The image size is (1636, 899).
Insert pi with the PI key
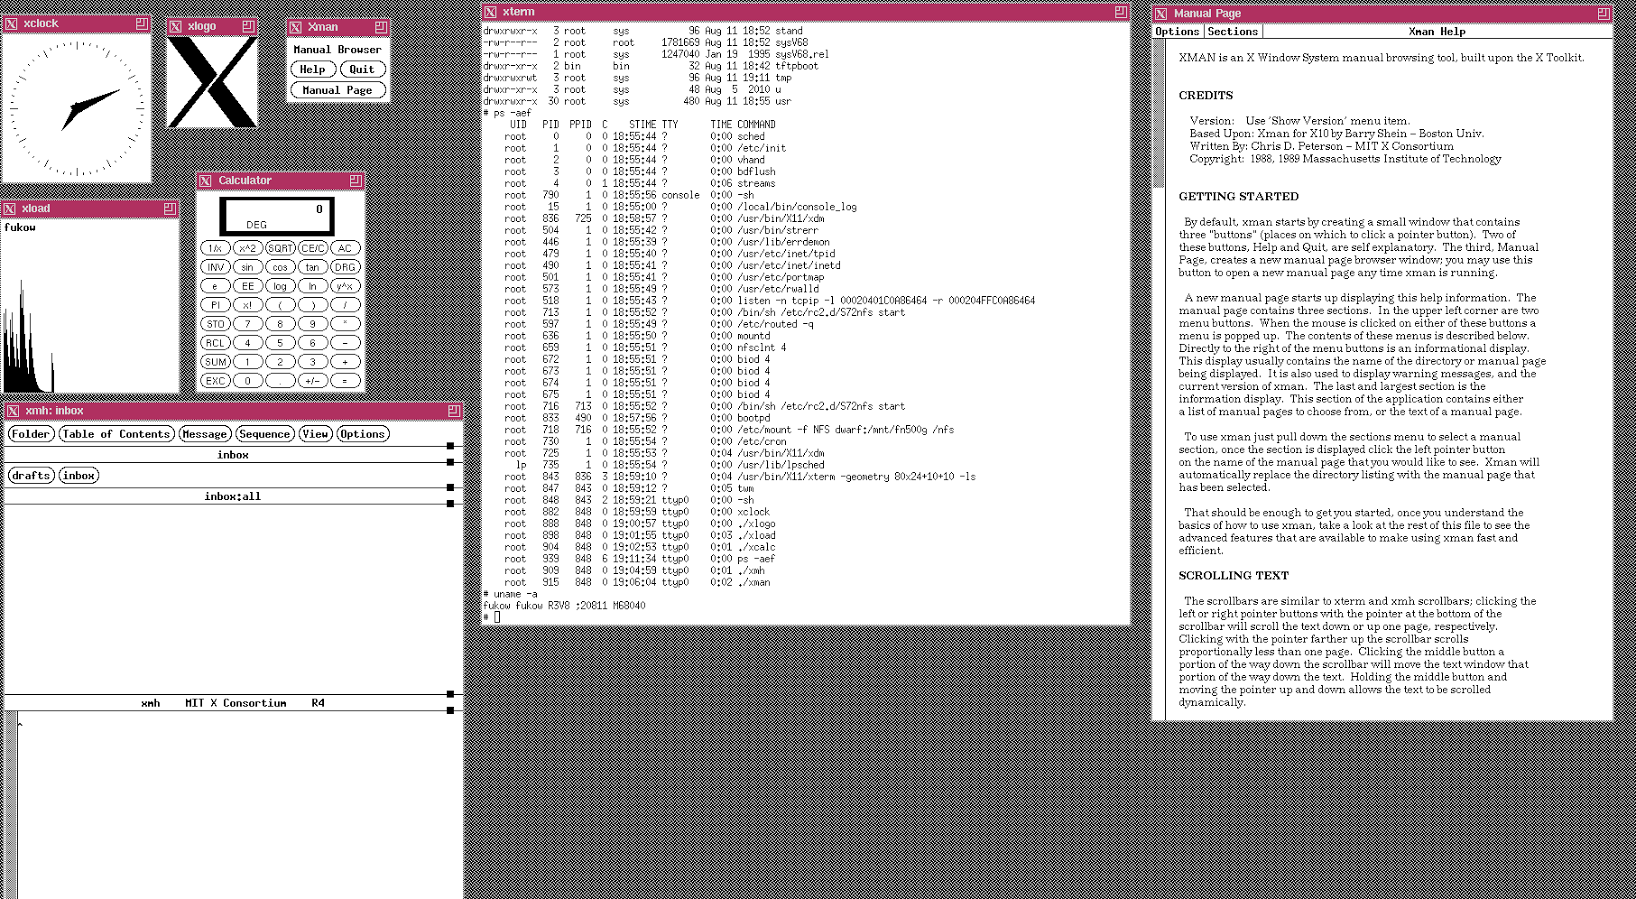pyautogui.click(x=215, y=305)
